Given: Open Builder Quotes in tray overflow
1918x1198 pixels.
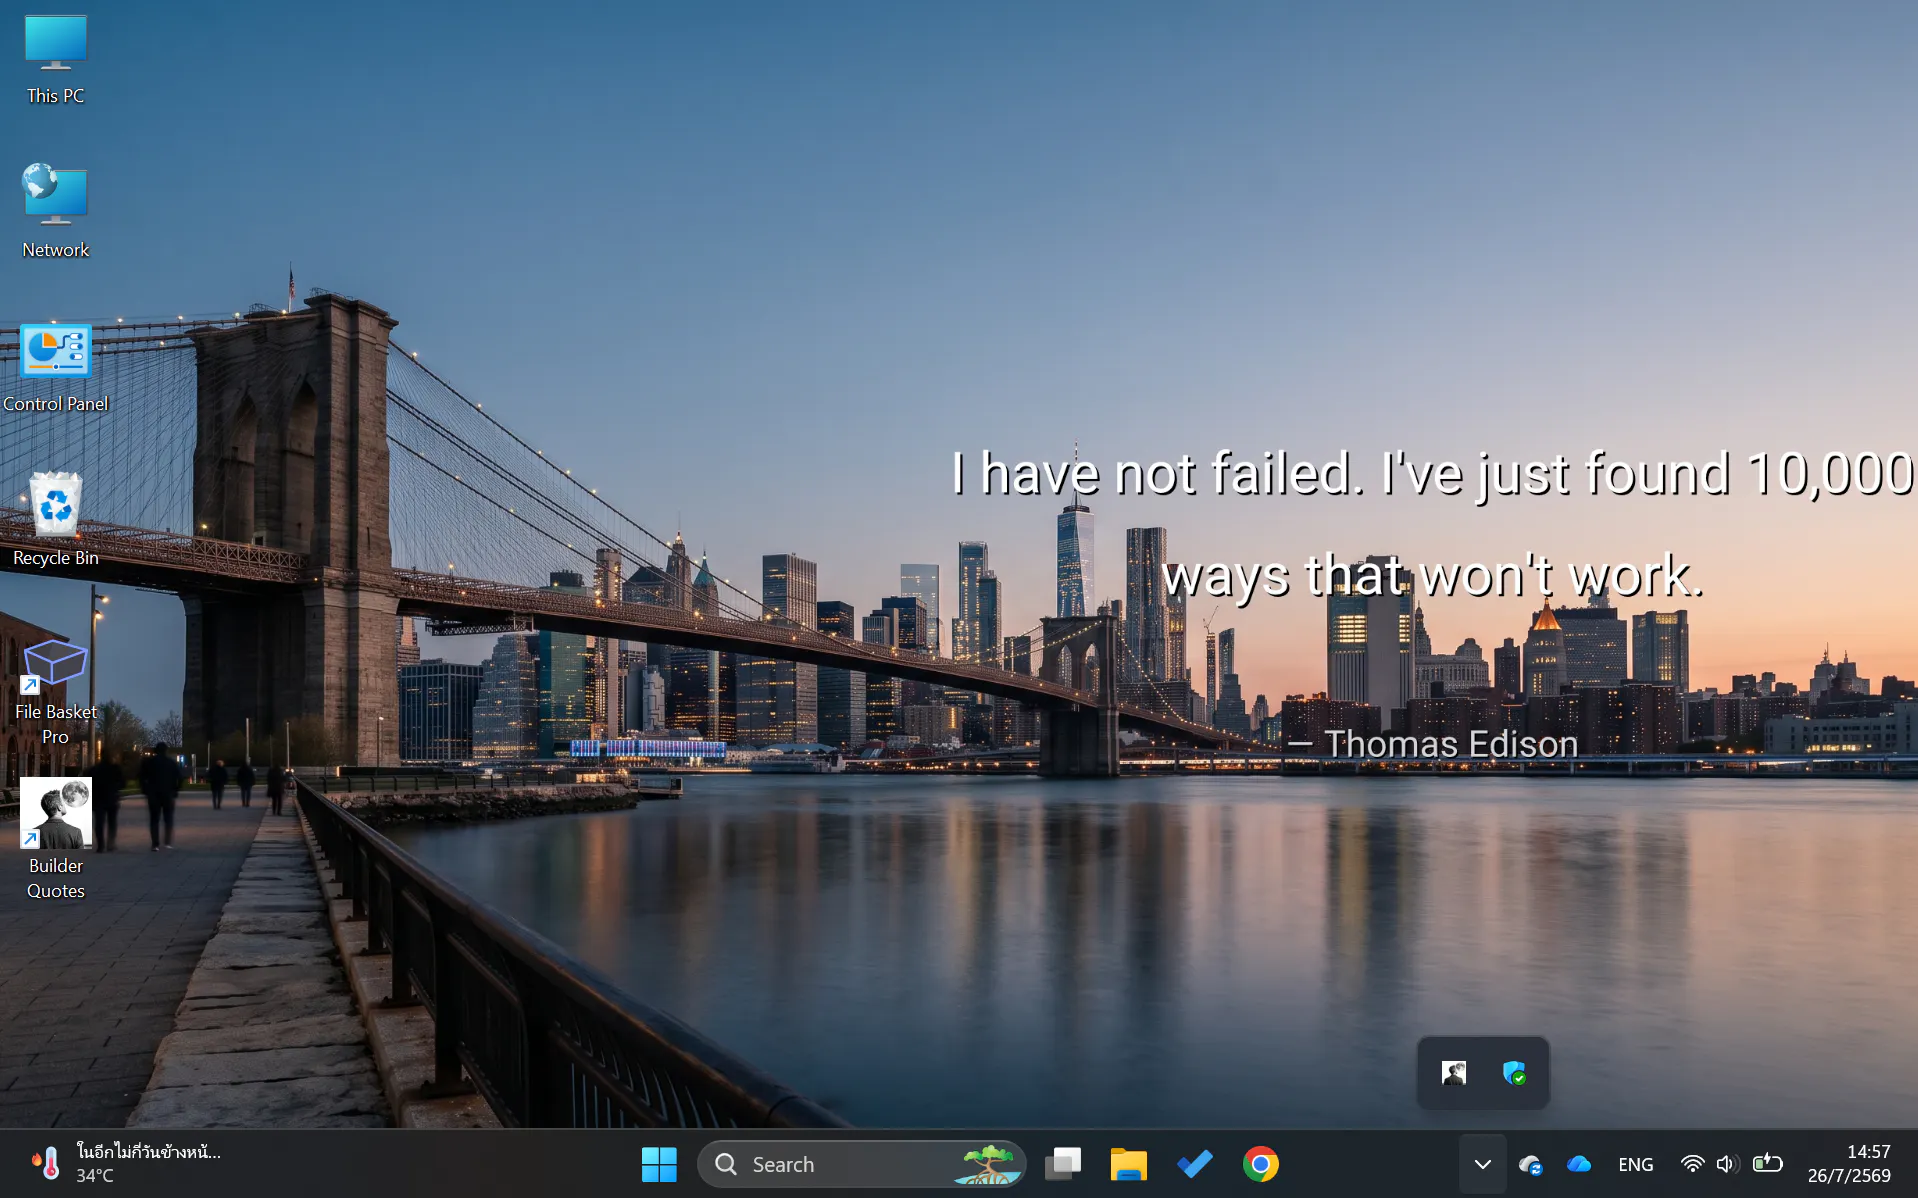Looking at the screenshot, I should click(1454, 1073).
